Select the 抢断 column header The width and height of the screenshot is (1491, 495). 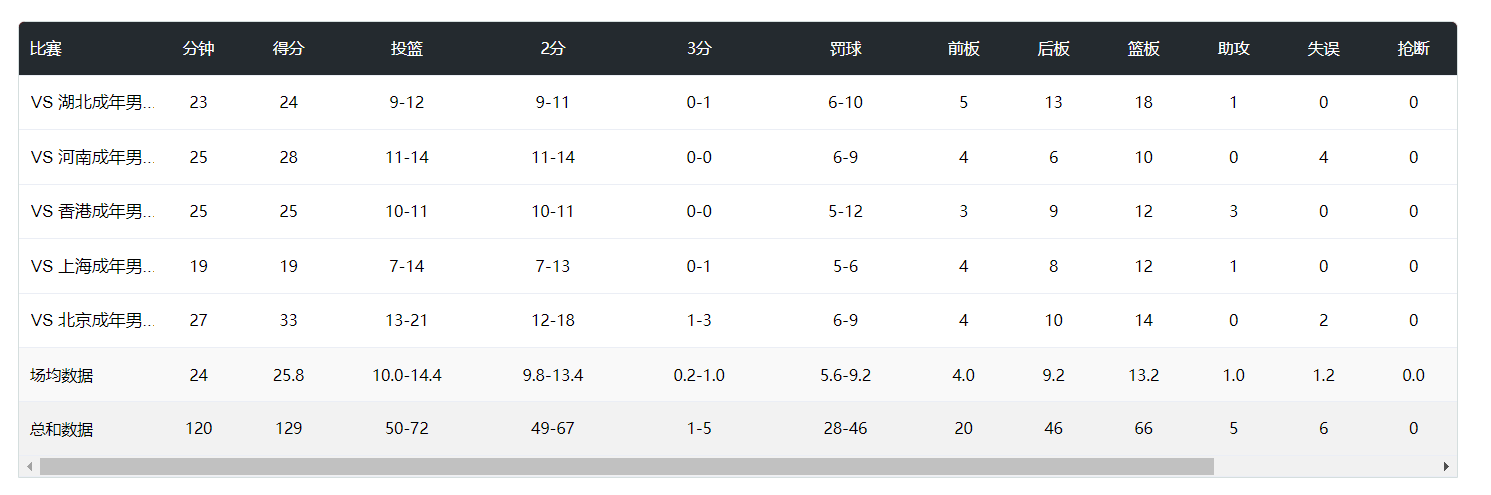1413,48
